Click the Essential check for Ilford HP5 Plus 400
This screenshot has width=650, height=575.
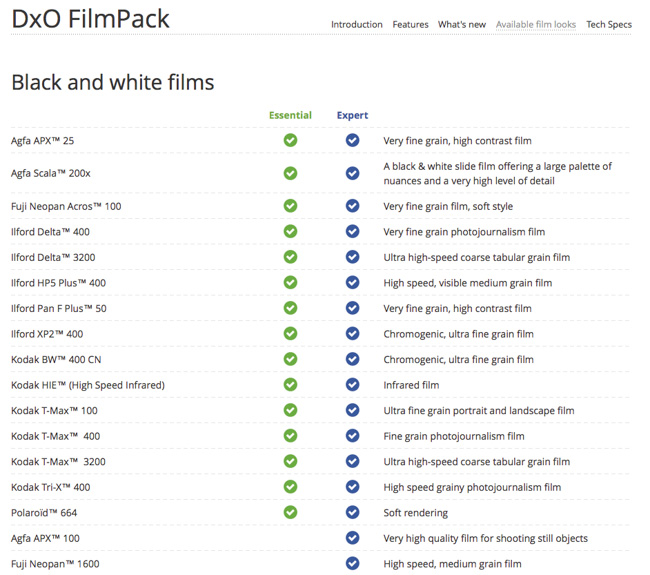tap(290, 282)
